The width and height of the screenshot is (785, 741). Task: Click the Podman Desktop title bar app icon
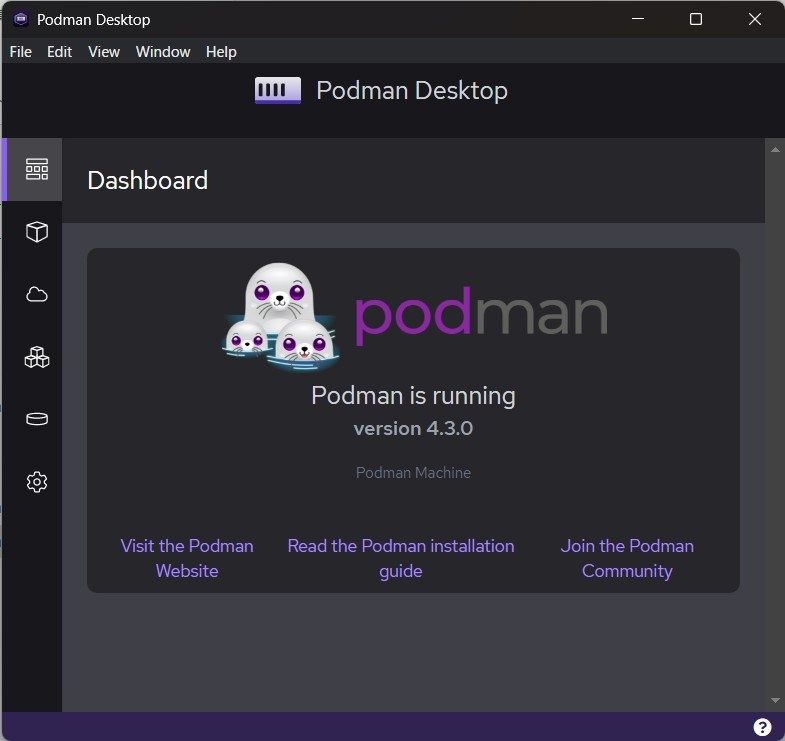pyautogui.click(x=21, y=20)
